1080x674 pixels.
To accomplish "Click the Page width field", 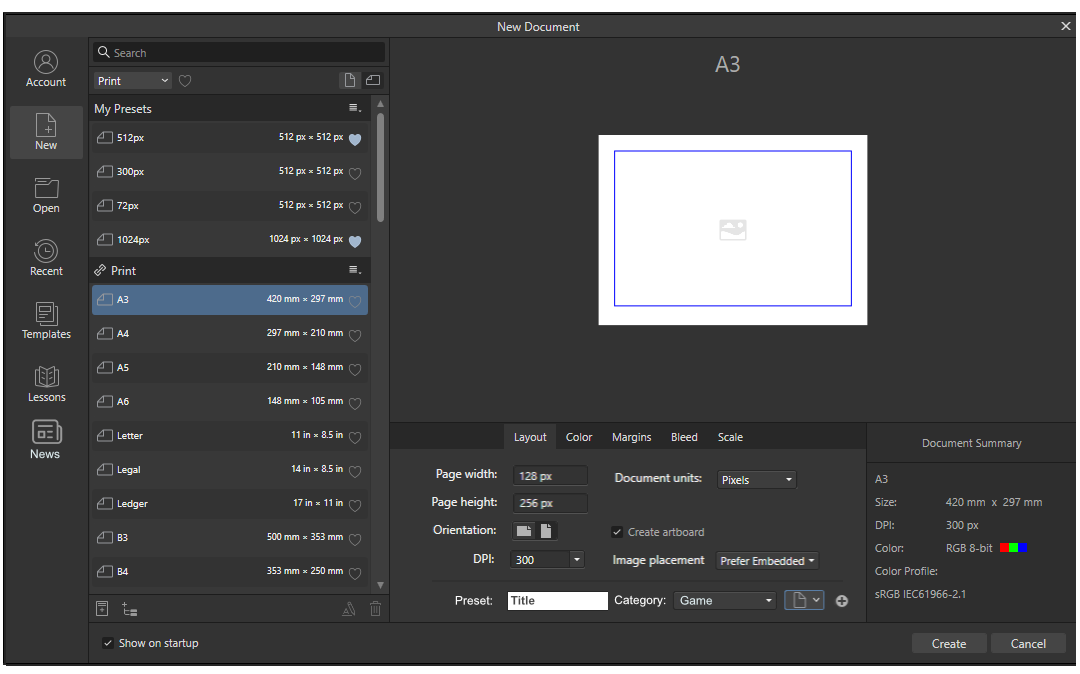I will point(550,476).
